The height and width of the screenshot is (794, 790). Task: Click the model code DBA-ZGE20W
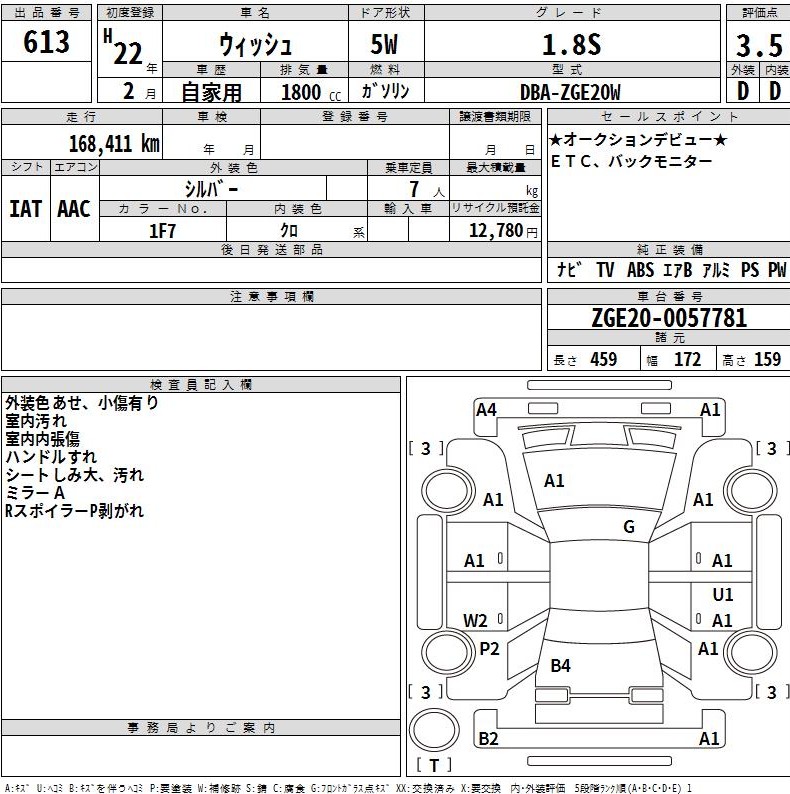pyautogui.click(x=570, y=92)
